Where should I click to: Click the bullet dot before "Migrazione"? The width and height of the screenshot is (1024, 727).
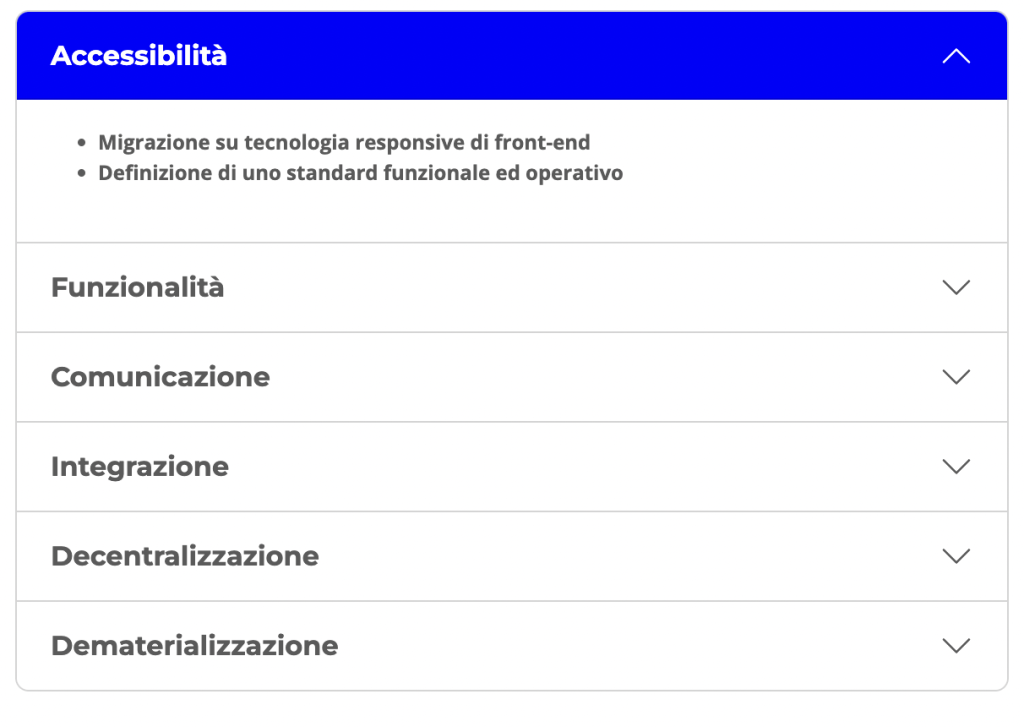tap(82, 144)
